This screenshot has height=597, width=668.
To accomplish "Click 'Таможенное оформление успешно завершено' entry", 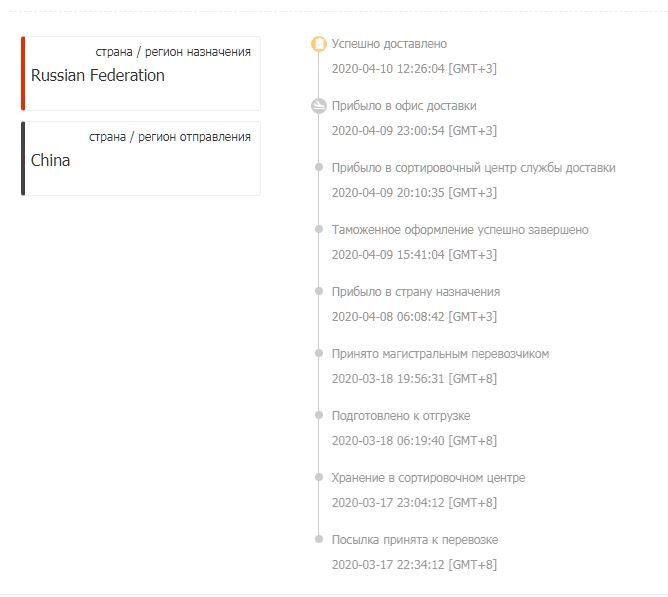I will tap(460, 230).
